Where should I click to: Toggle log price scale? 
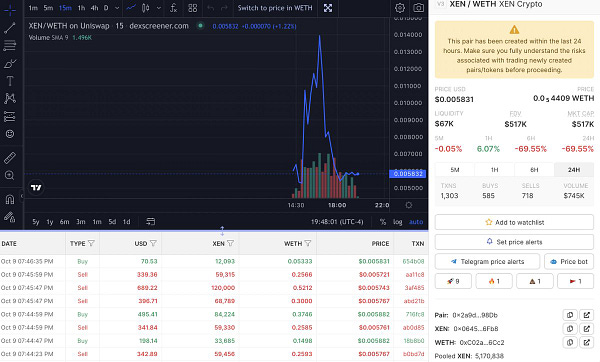coord(398,222)
